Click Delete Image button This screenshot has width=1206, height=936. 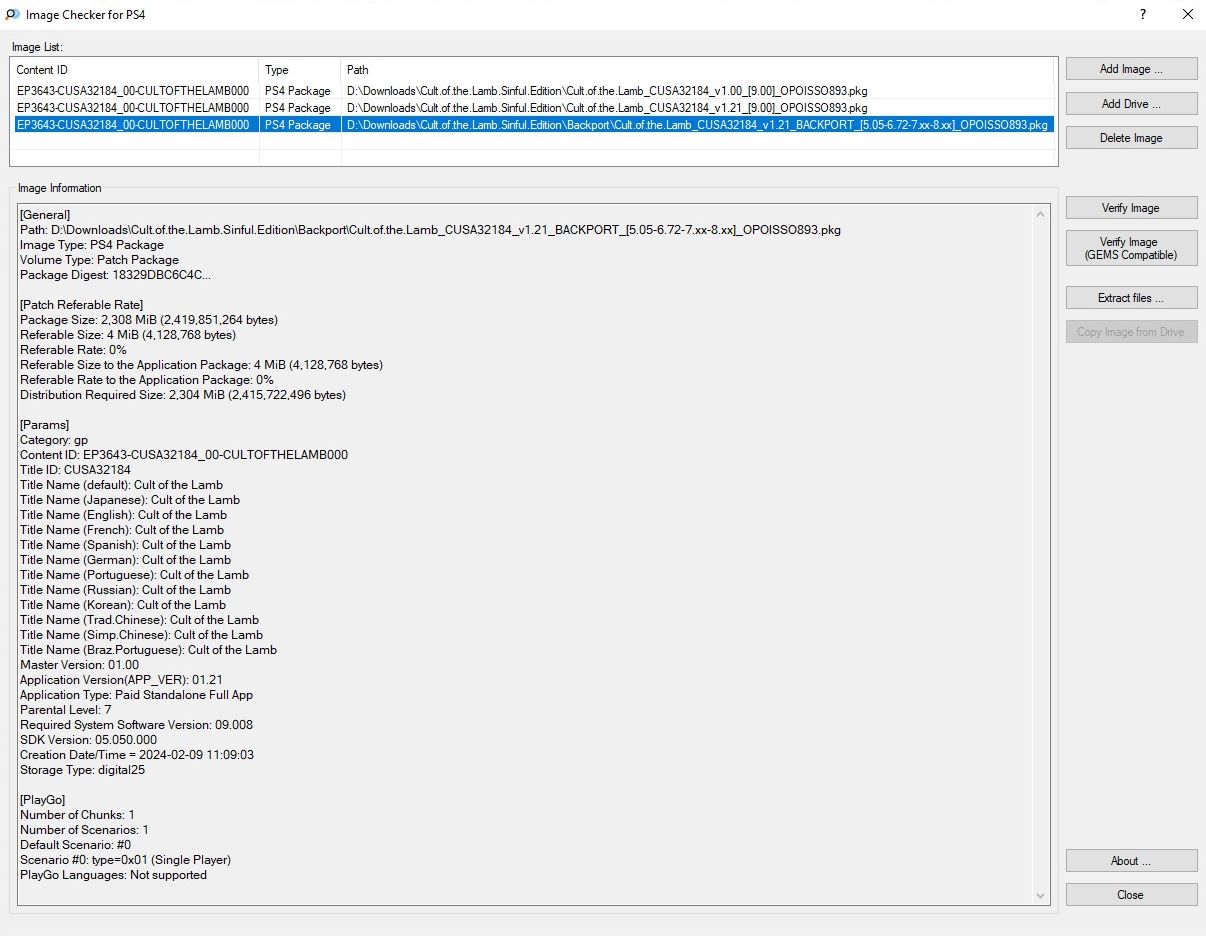1131,138
